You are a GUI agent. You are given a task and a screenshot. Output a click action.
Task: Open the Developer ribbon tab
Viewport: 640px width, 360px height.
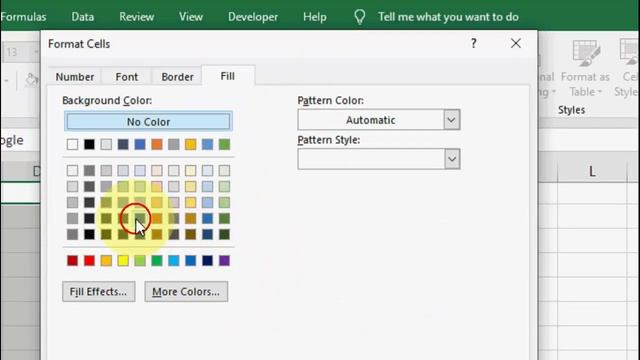[253, 17]
